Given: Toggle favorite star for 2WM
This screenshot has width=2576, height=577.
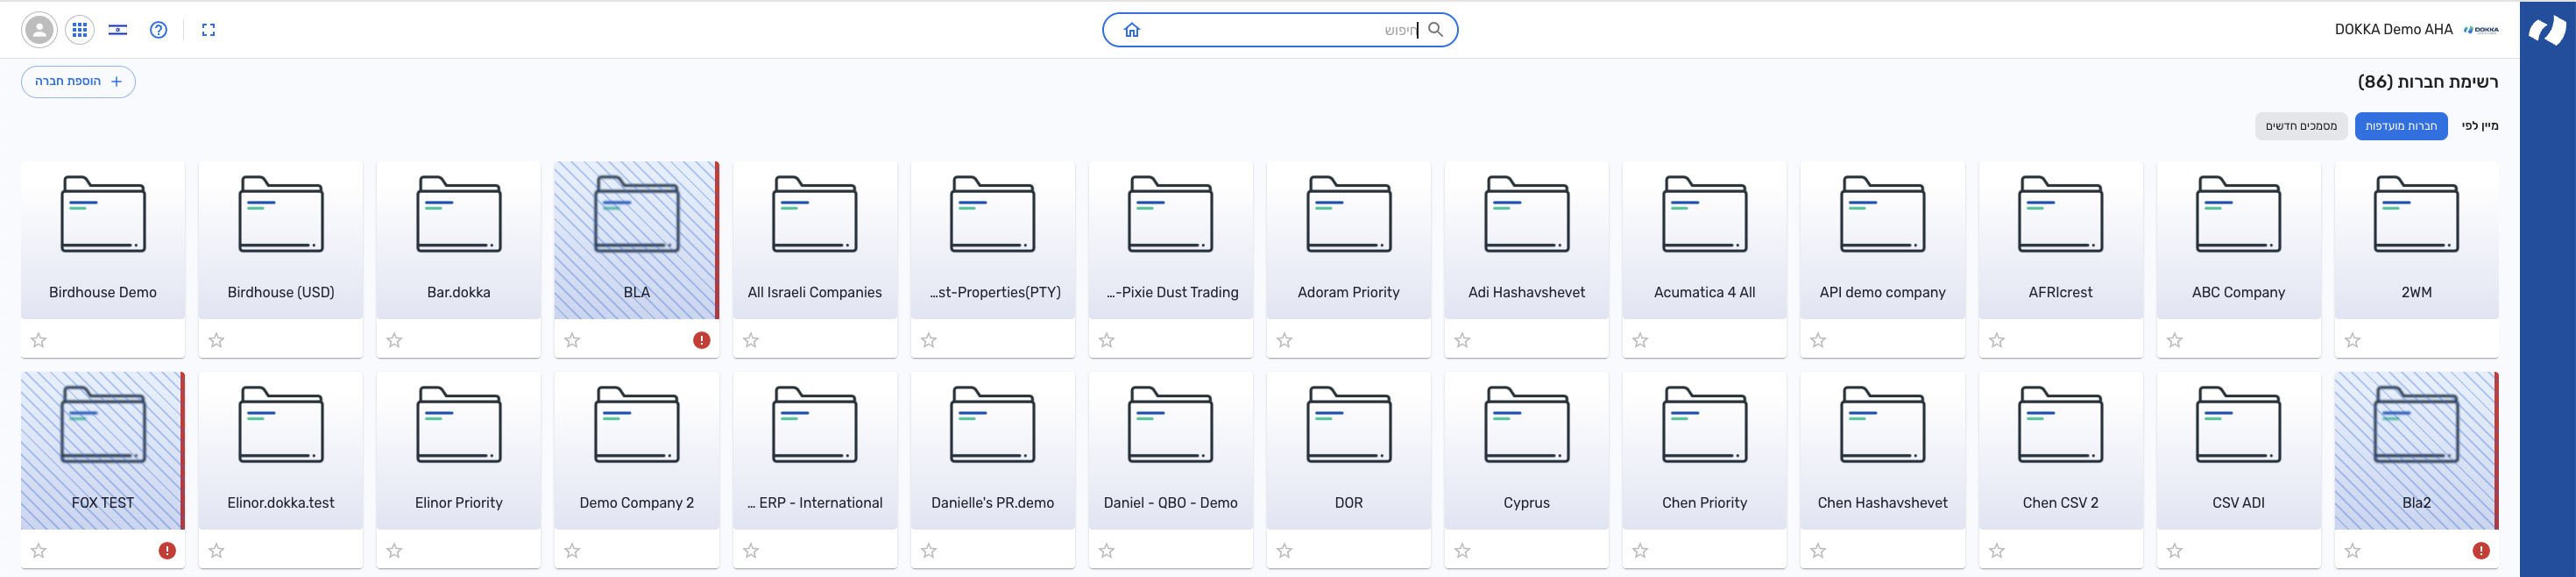Looking at the screenshot, I should point(2353,340).
